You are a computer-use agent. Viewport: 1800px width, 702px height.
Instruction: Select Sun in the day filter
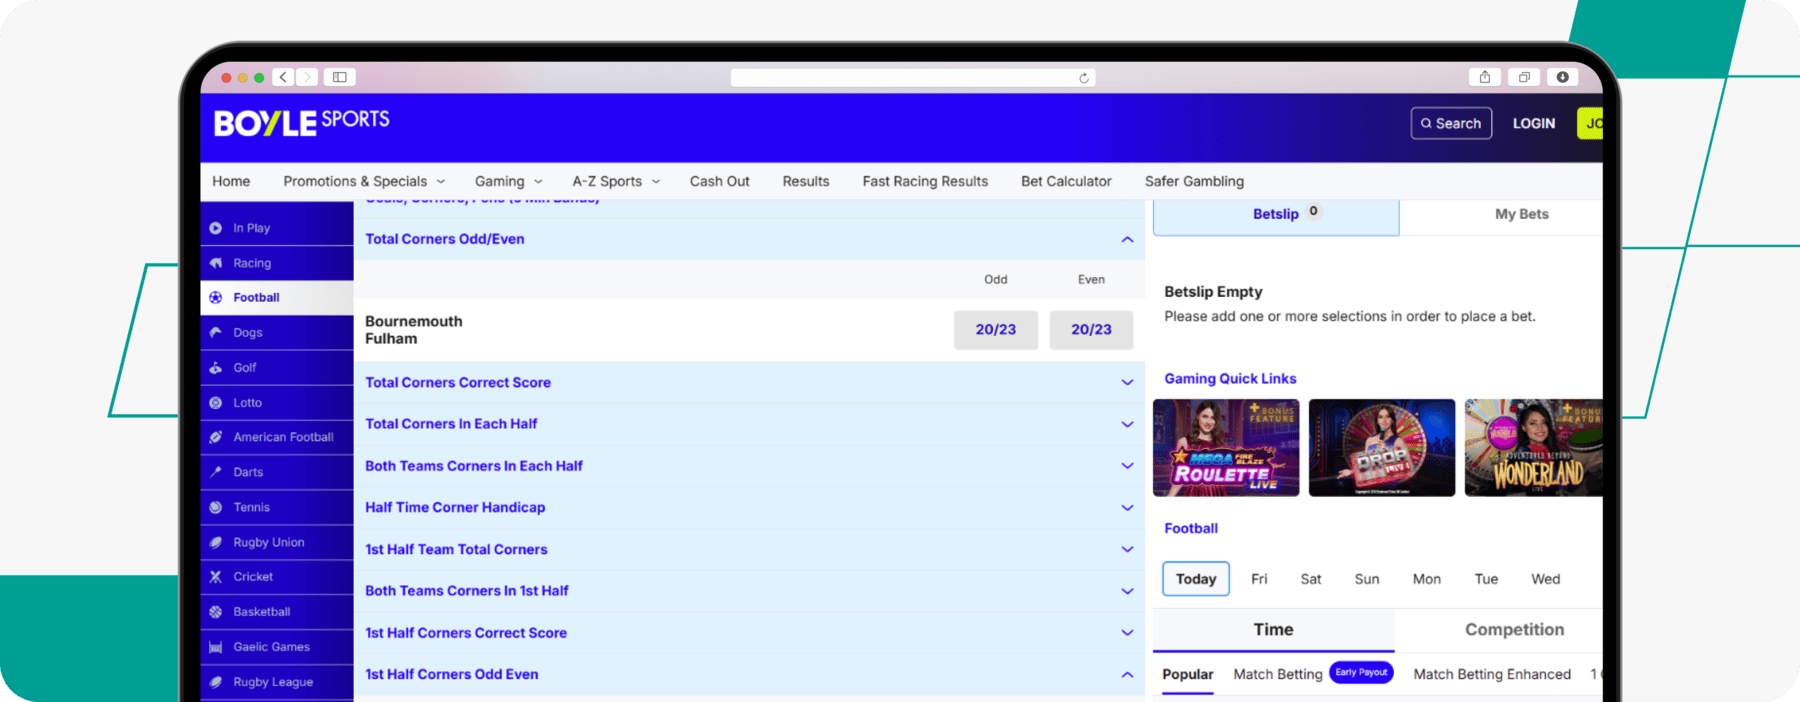[x=1367, y=579]
